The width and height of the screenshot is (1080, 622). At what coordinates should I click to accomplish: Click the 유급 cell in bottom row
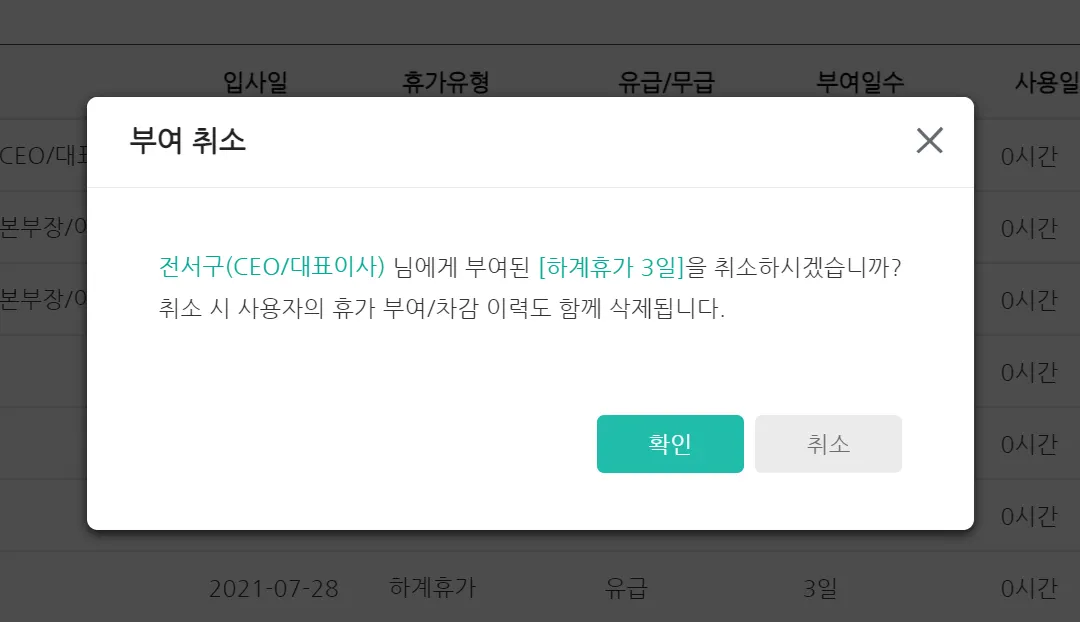[626, 588]
